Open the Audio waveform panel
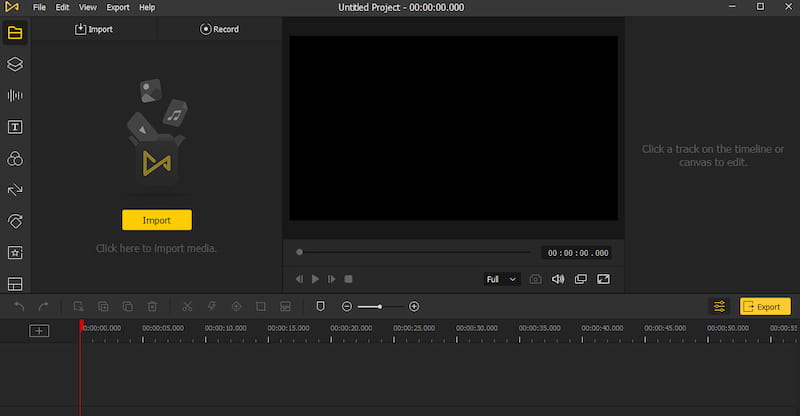 pyautogui.click(x=15, y=96)
